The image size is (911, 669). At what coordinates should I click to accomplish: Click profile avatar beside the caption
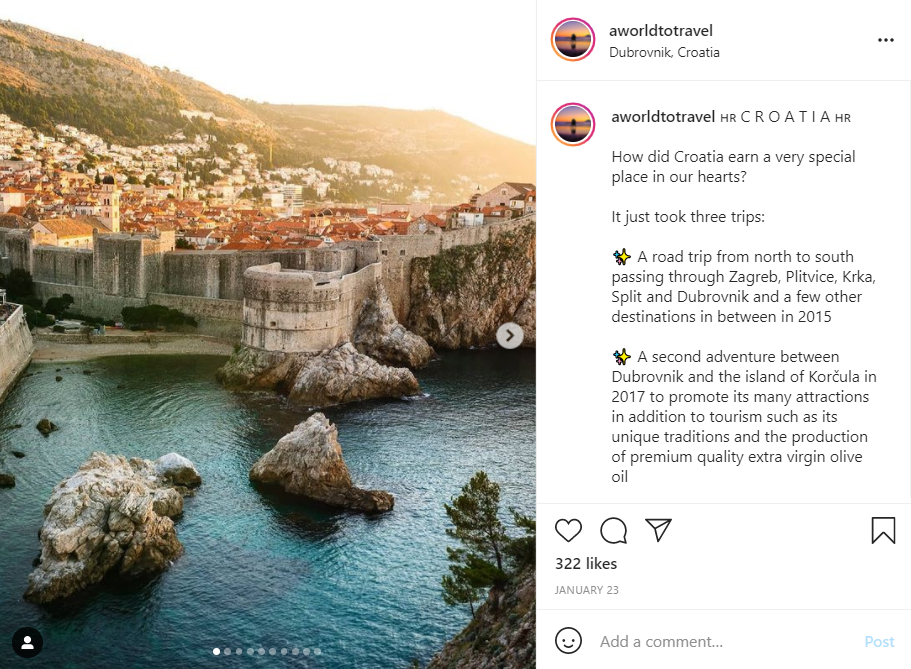pyautogui.click(x=573, y=125)
